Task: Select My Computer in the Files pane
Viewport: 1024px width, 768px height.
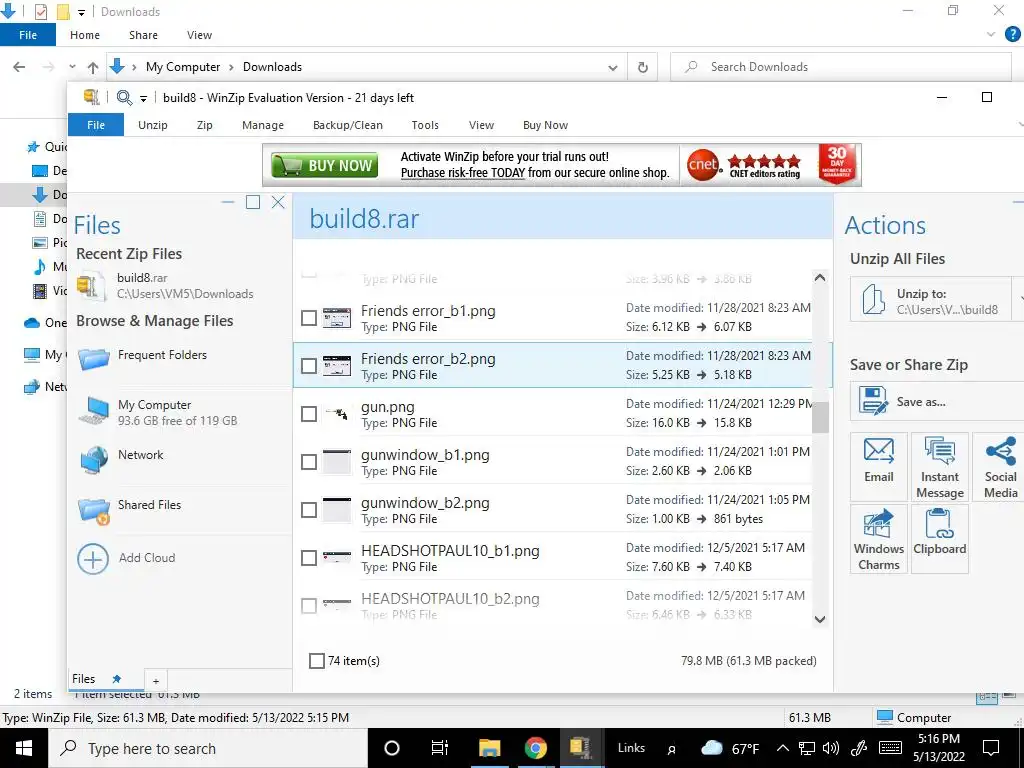Action: point(158,413)
